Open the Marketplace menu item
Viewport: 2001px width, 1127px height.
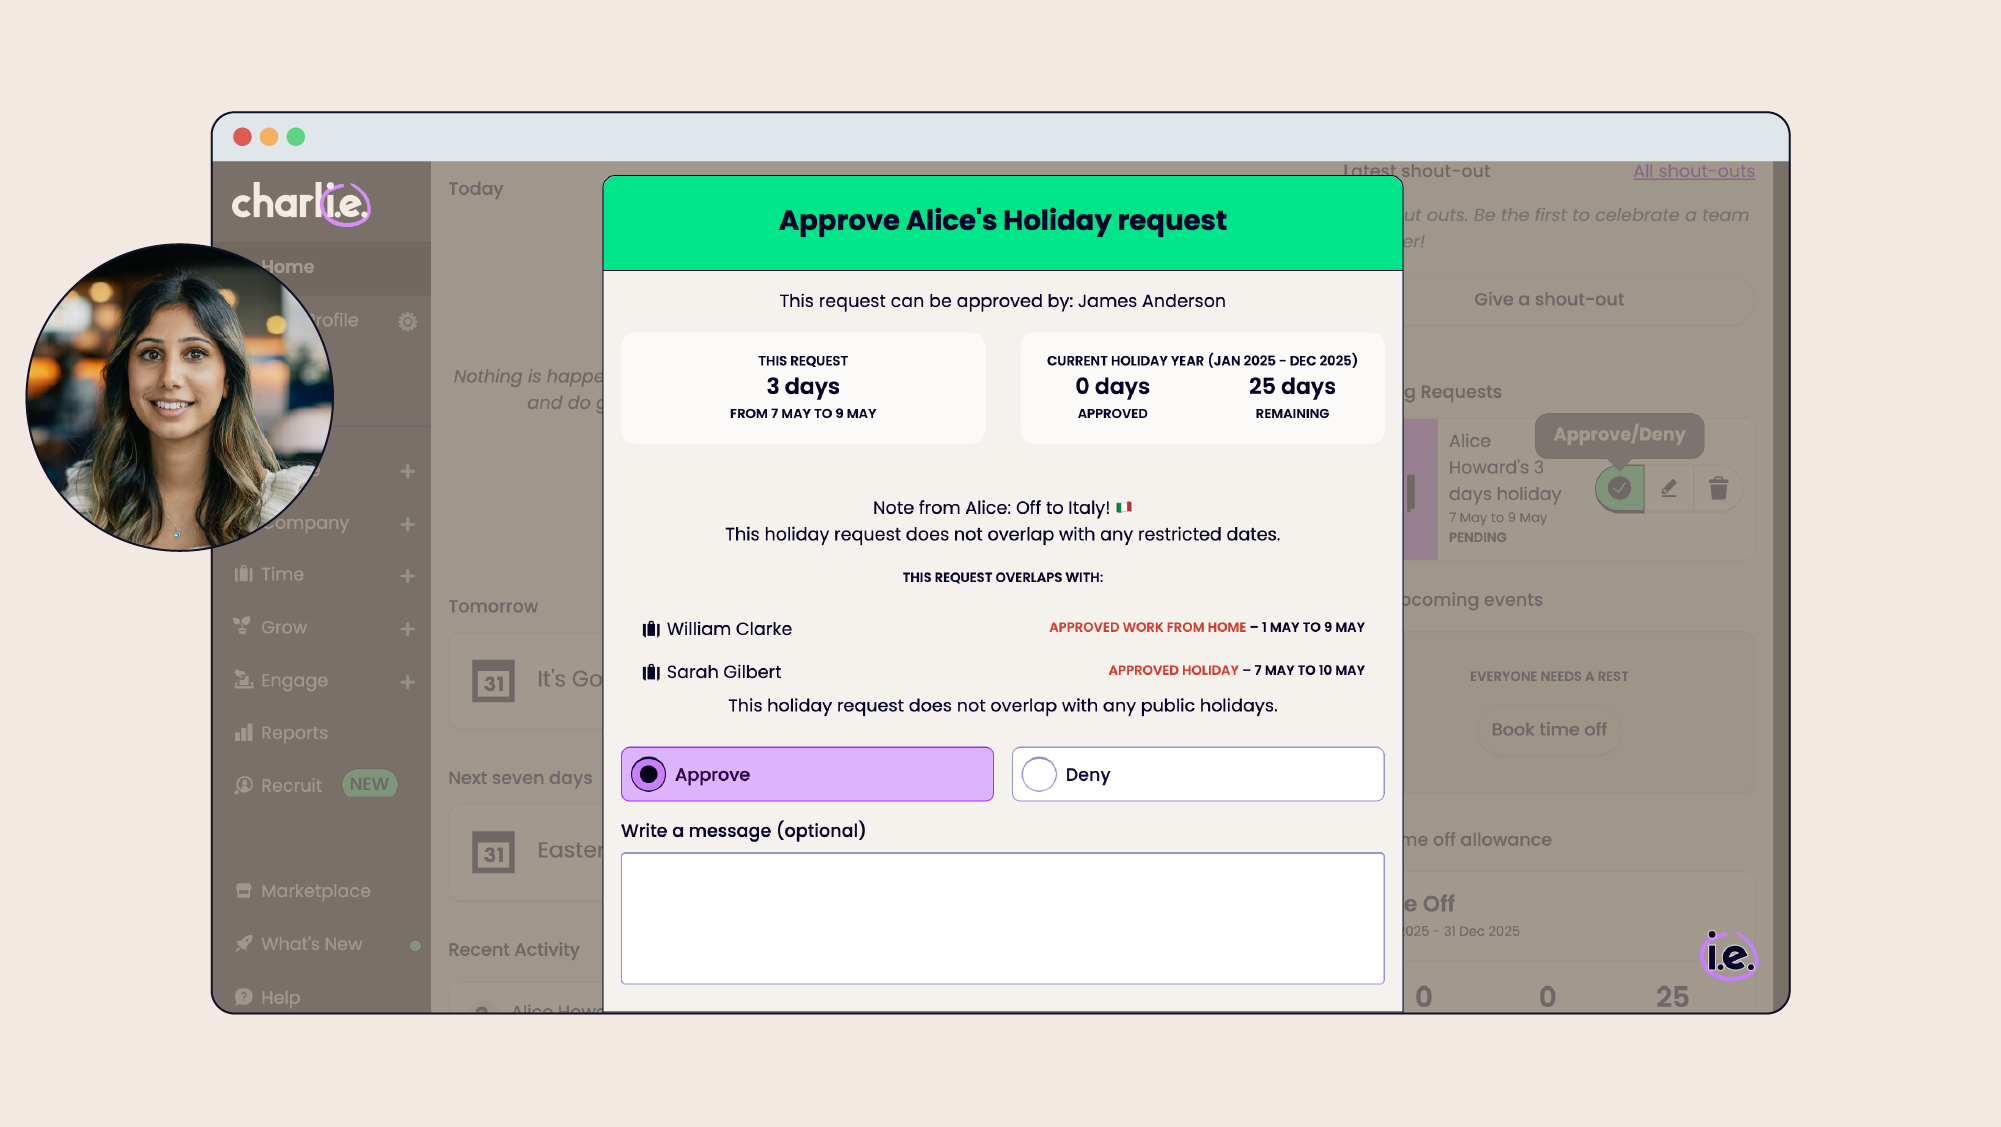click(x=314, y=891)
